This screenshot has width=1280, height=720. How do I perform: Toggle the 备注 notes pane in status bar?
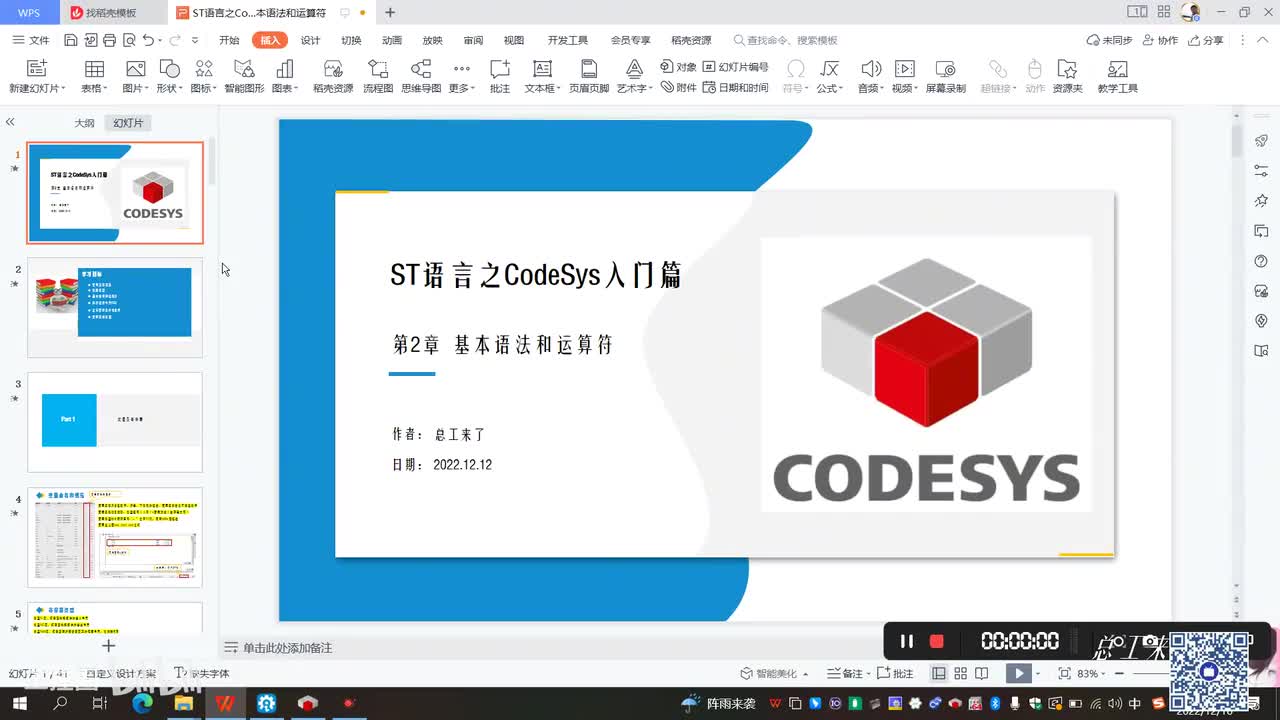[847, 674]
